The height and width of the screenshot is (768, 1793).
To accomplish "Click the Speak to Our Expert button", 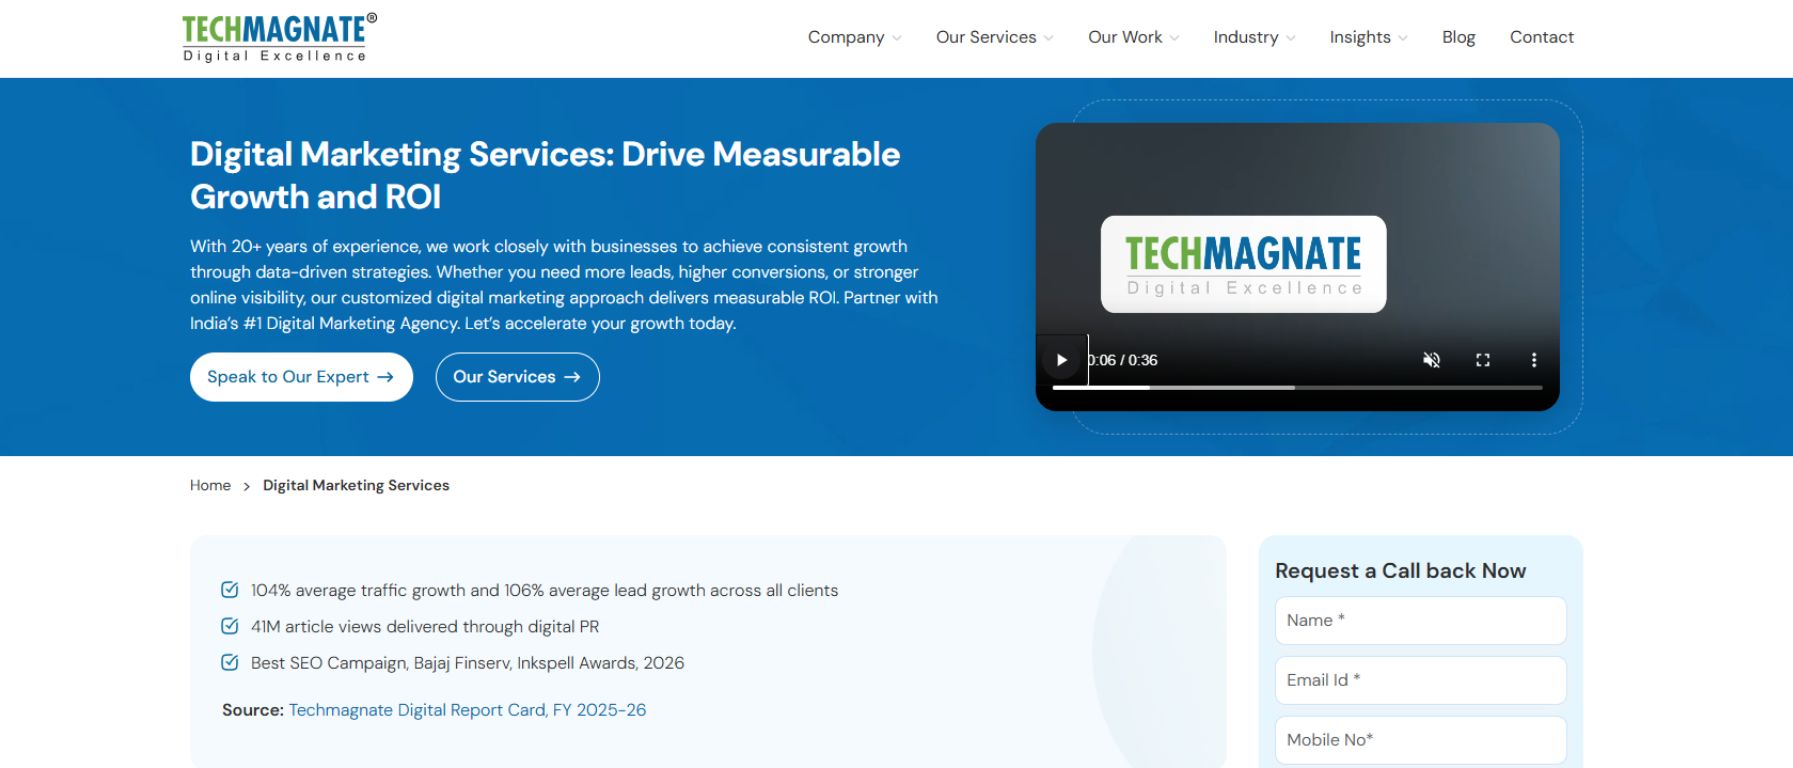I will (301, 377).
